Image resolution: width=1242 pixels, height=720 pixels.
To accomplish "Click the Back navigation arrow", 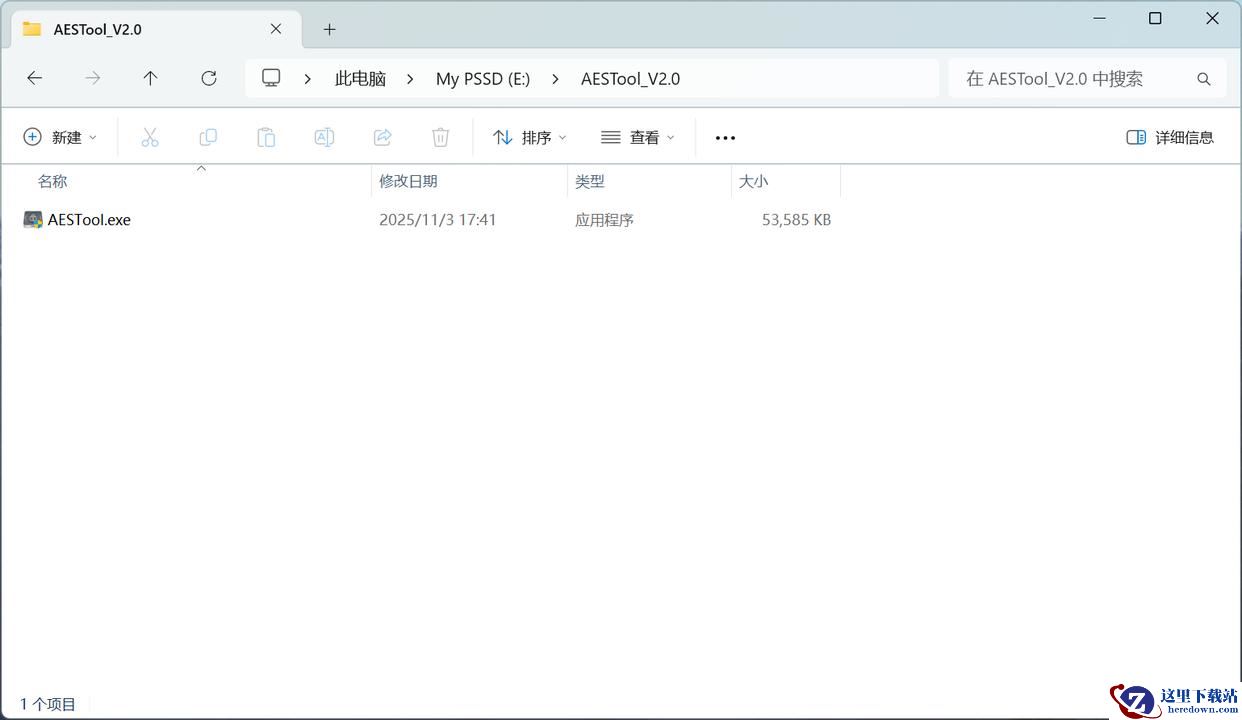I will (35, 78).
